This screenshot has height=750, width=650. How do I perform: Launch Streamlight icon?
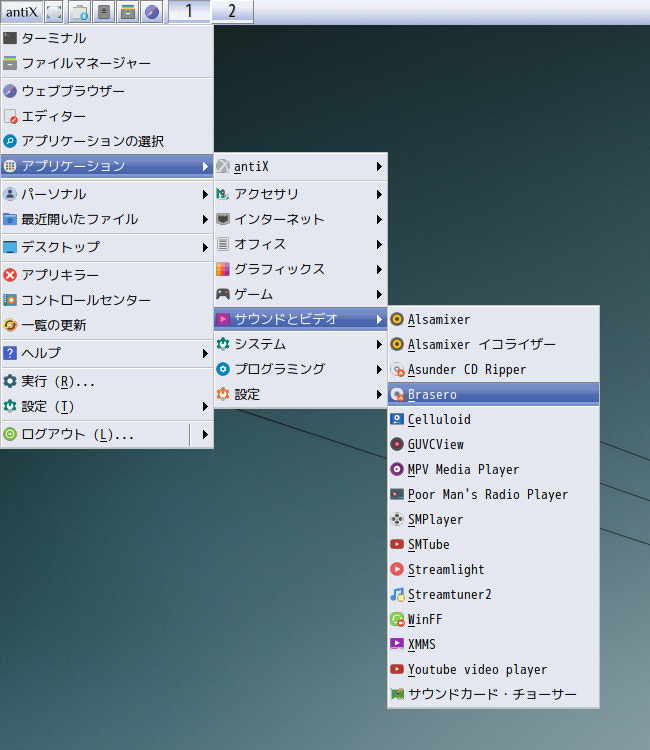(397, 569)
